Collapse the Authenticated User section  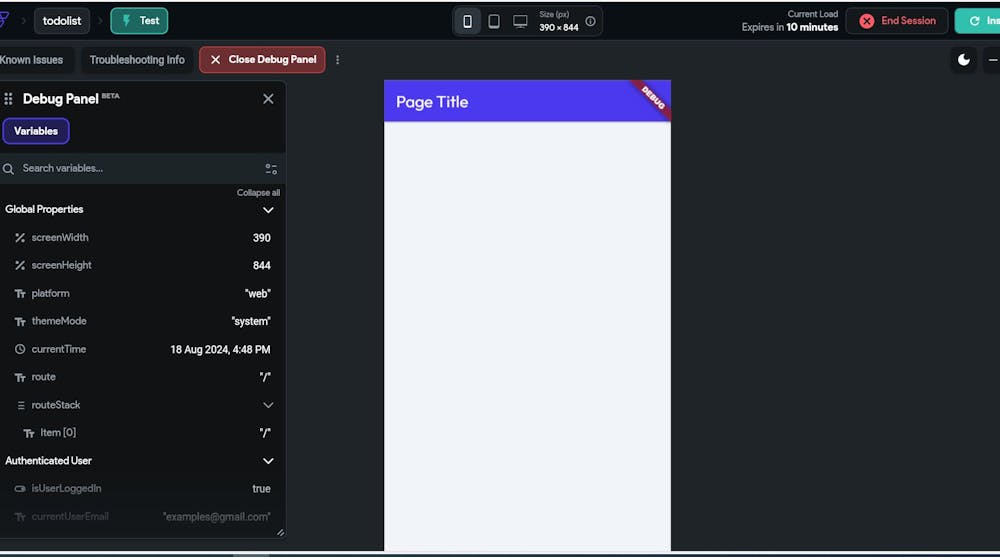tap(268, 461)
